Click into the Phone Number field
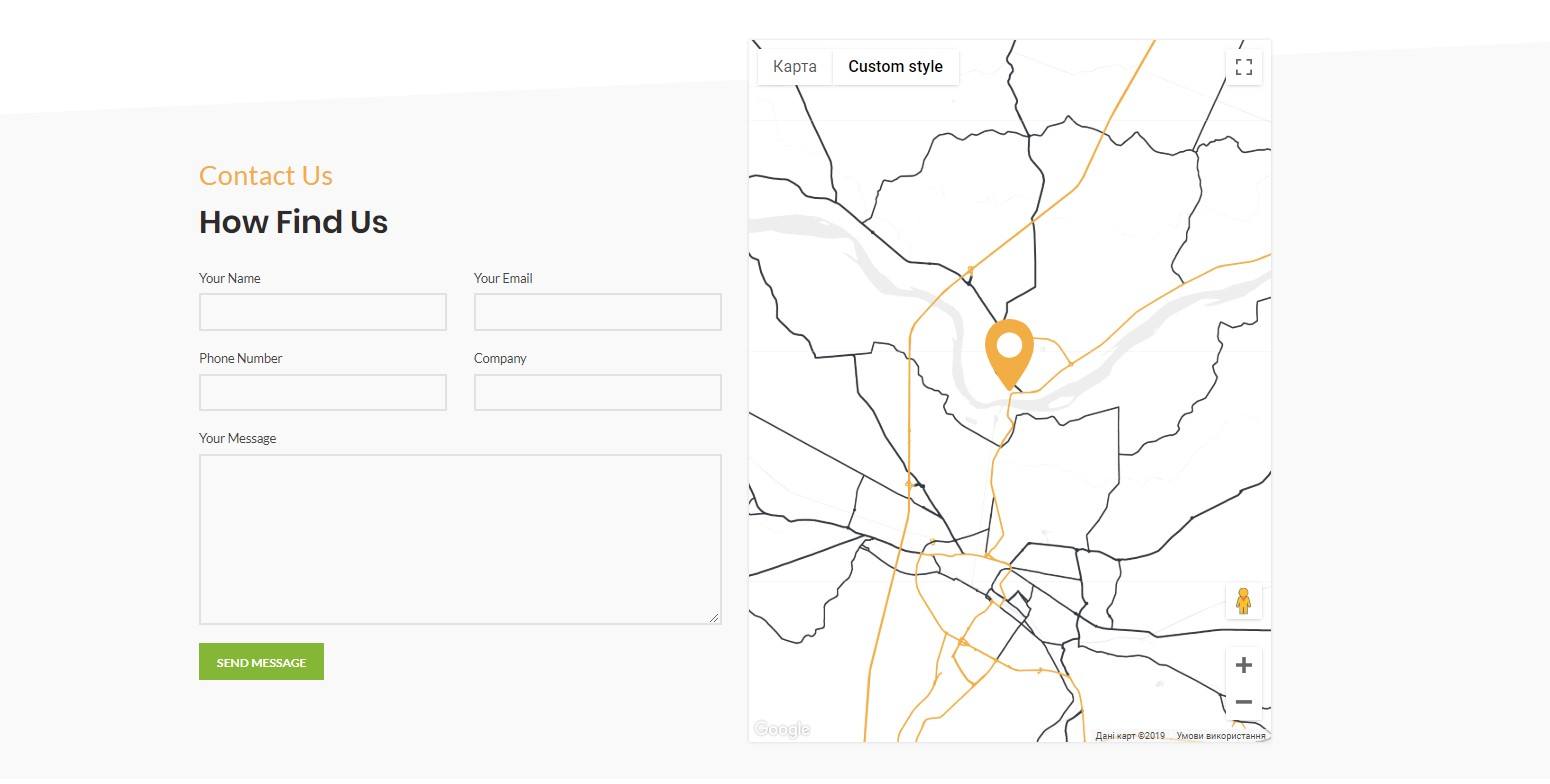The image size is (1550, 784). pos(323,392)
